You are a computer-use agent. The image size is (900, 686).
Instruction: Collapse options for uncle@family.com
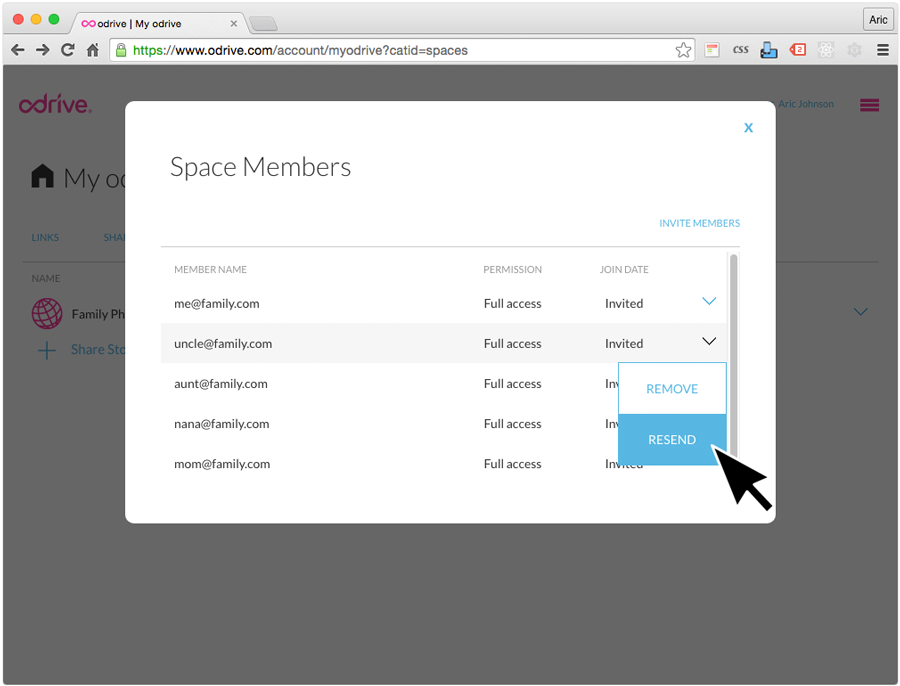click(x=709, y=342)
